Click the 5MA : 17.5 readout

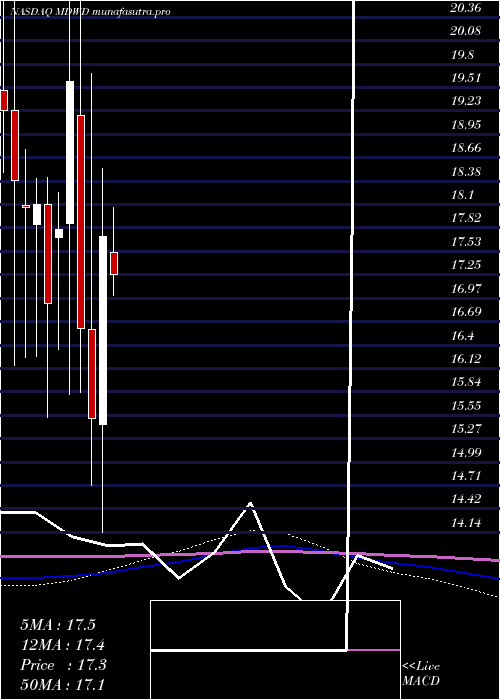[x=58, y=625]
